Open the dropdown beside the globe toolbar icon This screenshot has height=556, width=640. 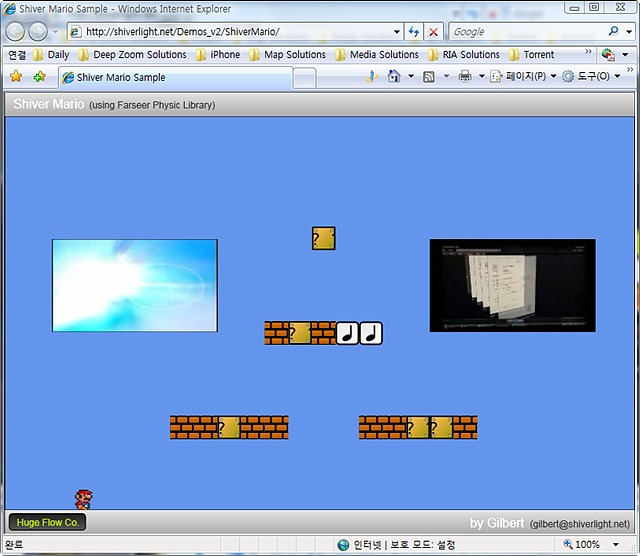(625, 55)
